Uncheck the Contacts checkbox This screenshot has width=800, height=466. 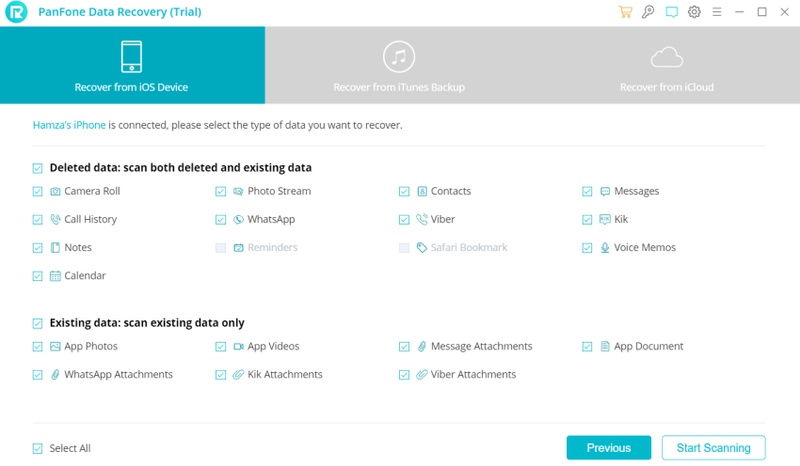point(404,191)
